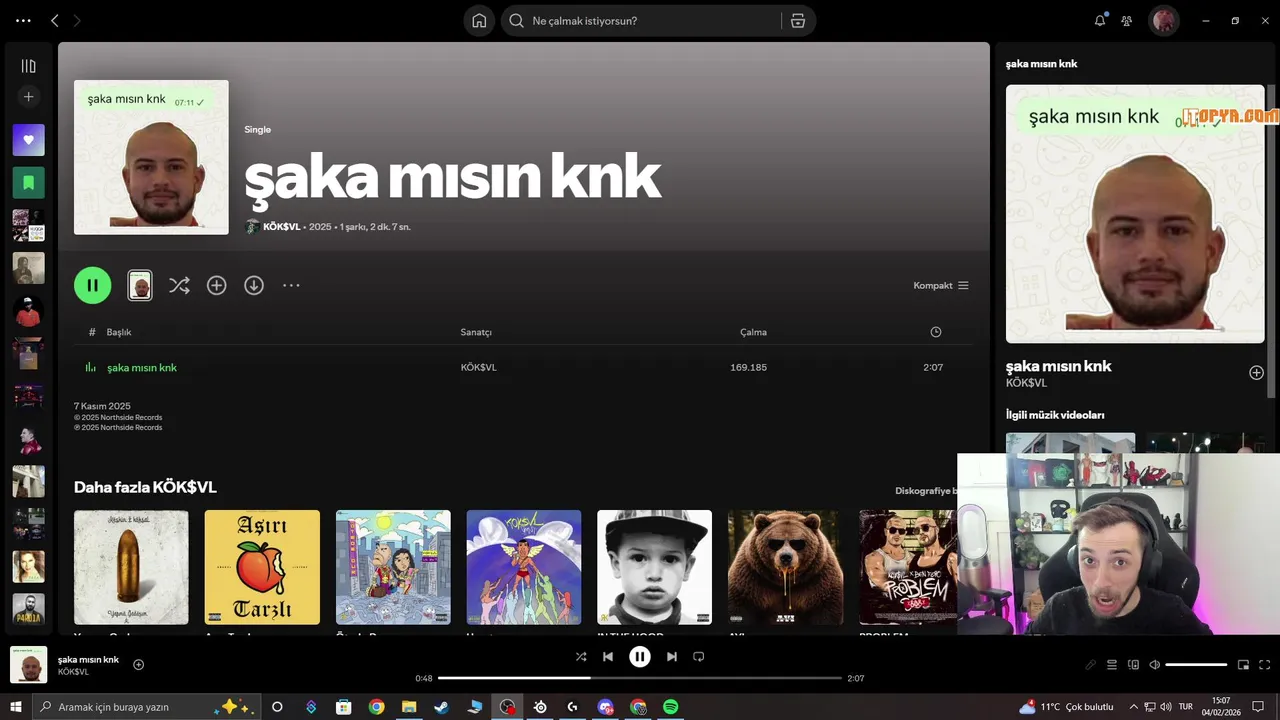The width and height of the screenshot is (1280, 720).
Task: Sort by the duration clock column icon
Action: coord(936,332)
